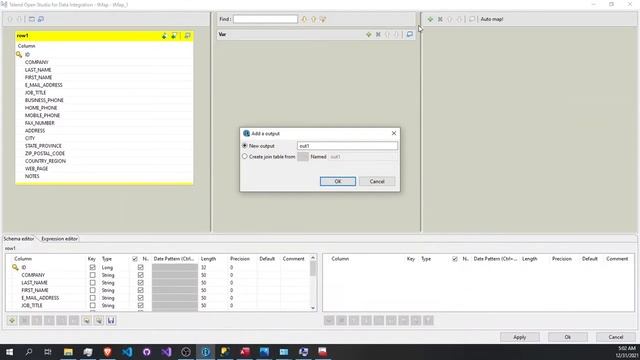
Task: Add a variable with the Var green plus
Action: coord(369,35)
